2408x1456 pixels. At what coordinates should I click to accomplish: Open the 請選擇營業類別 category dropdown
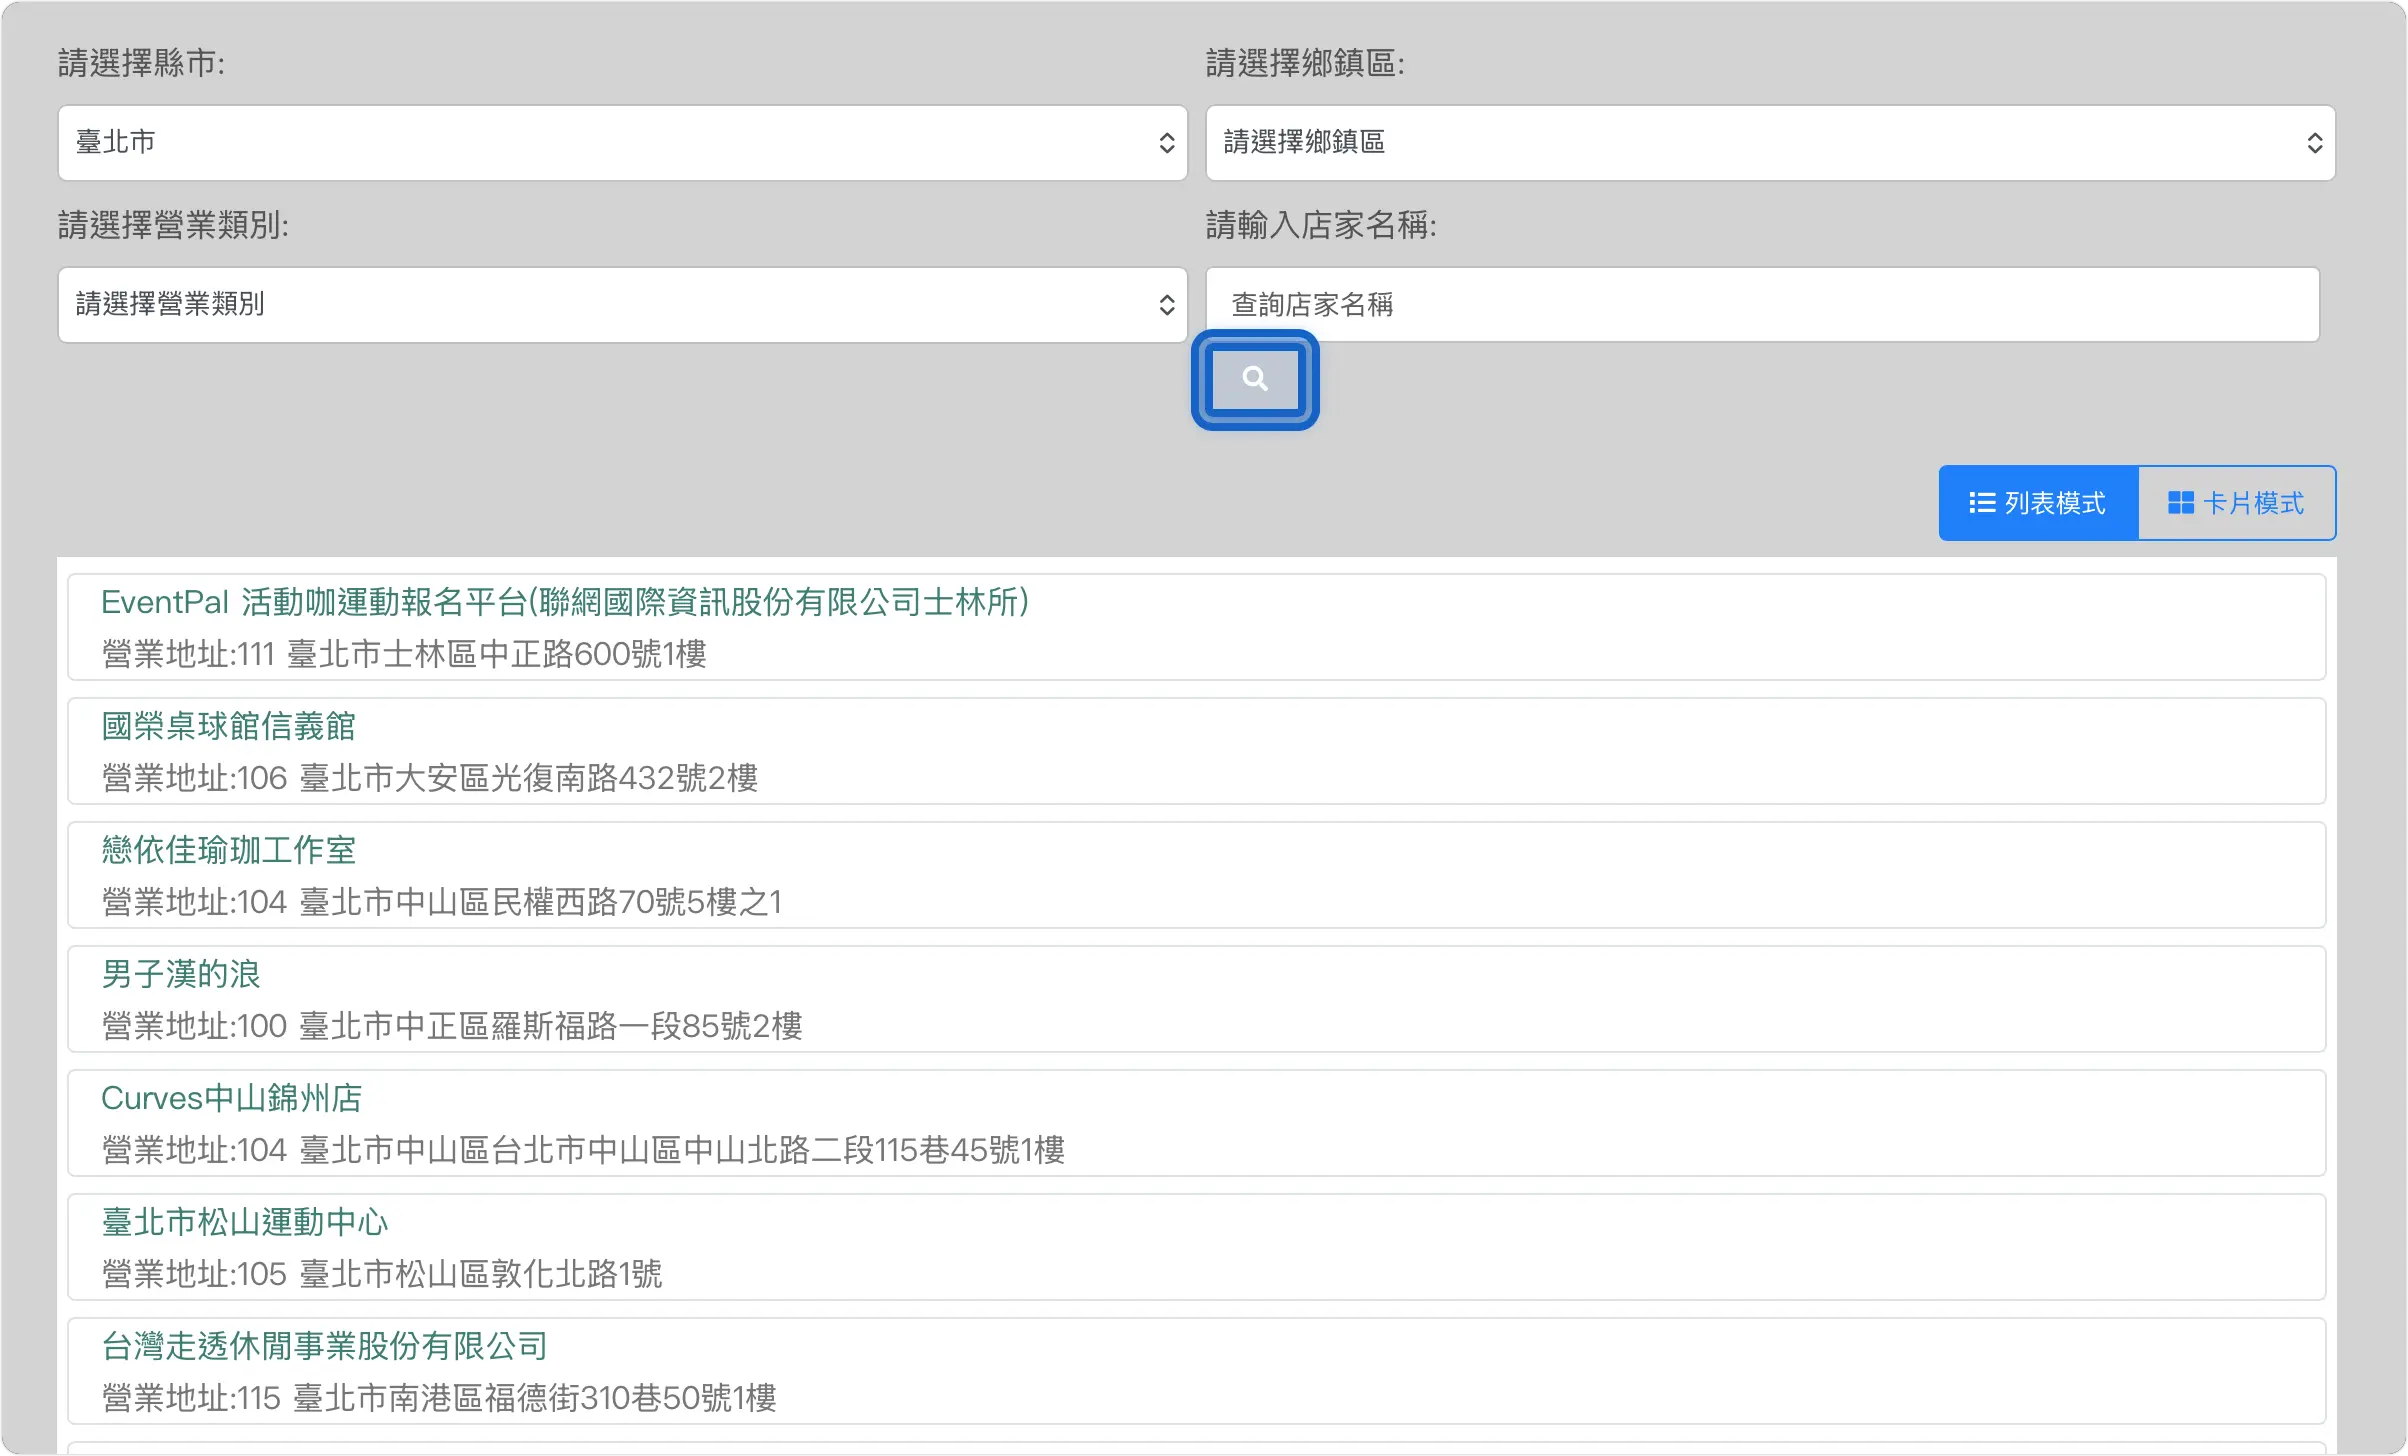point(622,305)
